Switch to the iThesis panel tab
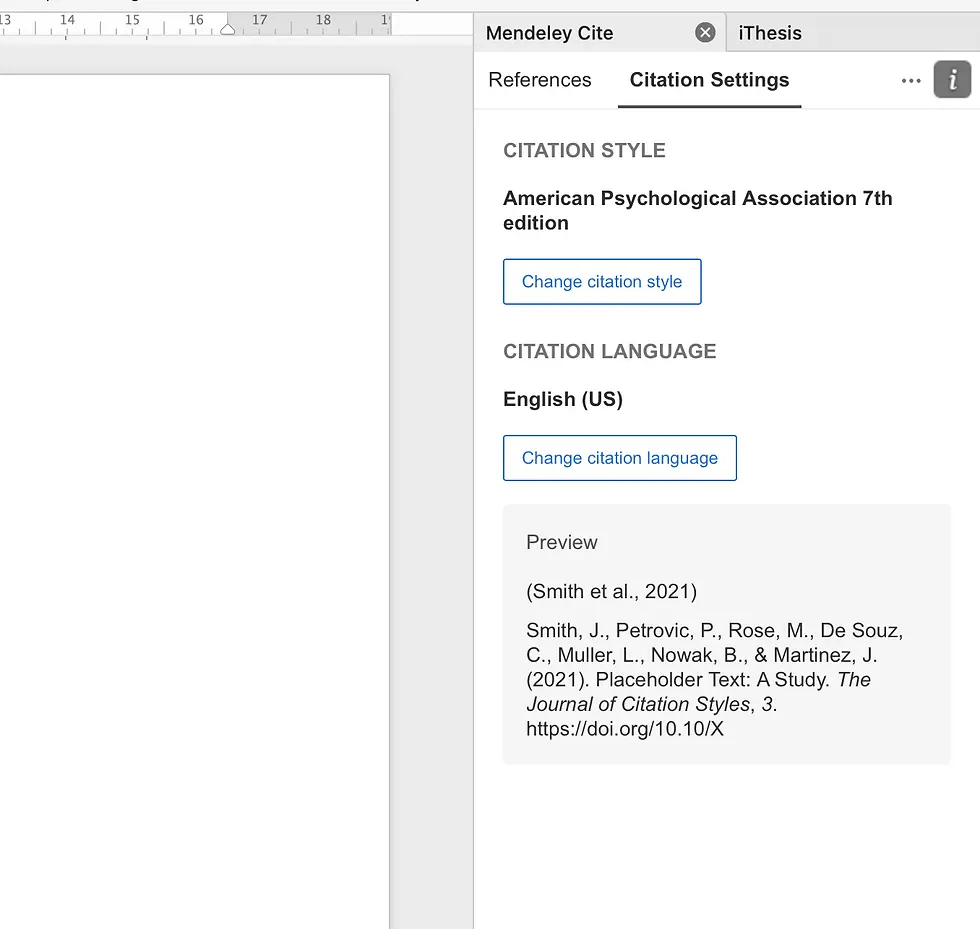The image size is (980, 929). pyautogui.click(x=769, y=33)
